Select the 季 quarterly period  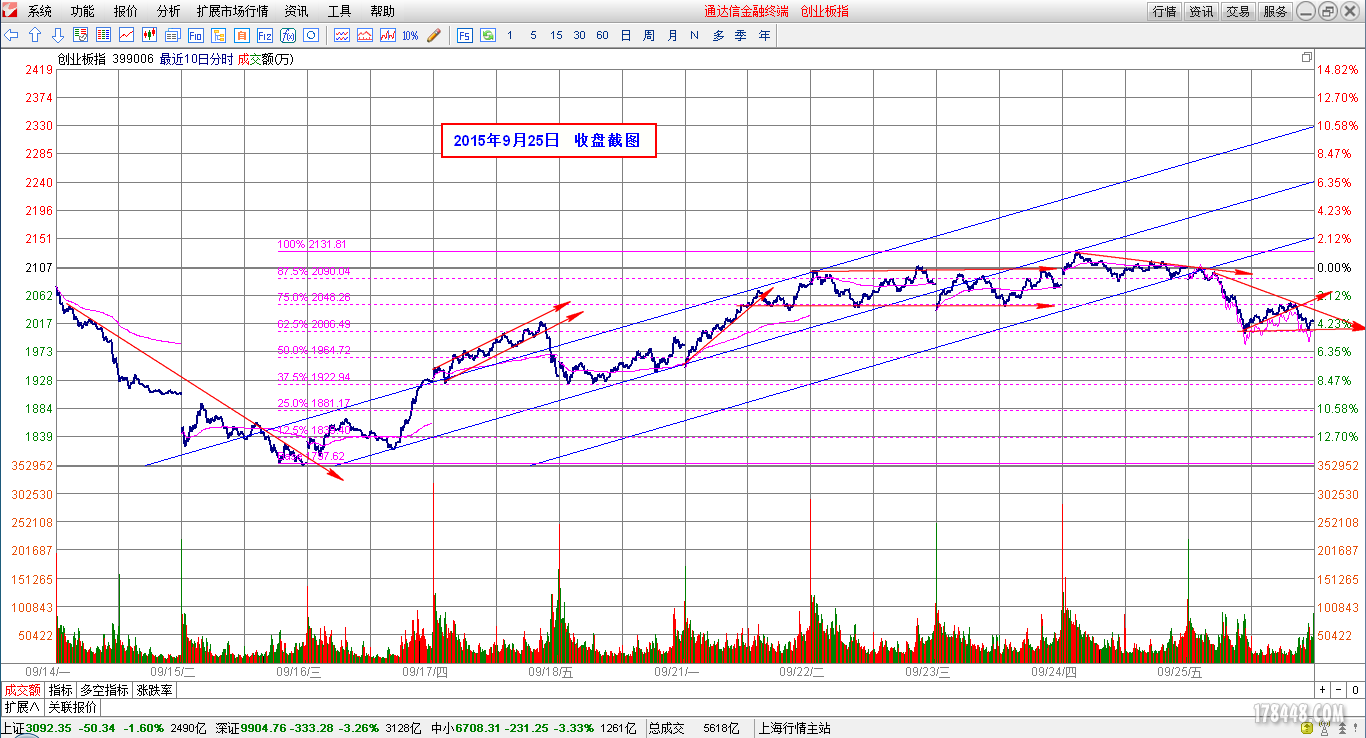coord(741,35)
